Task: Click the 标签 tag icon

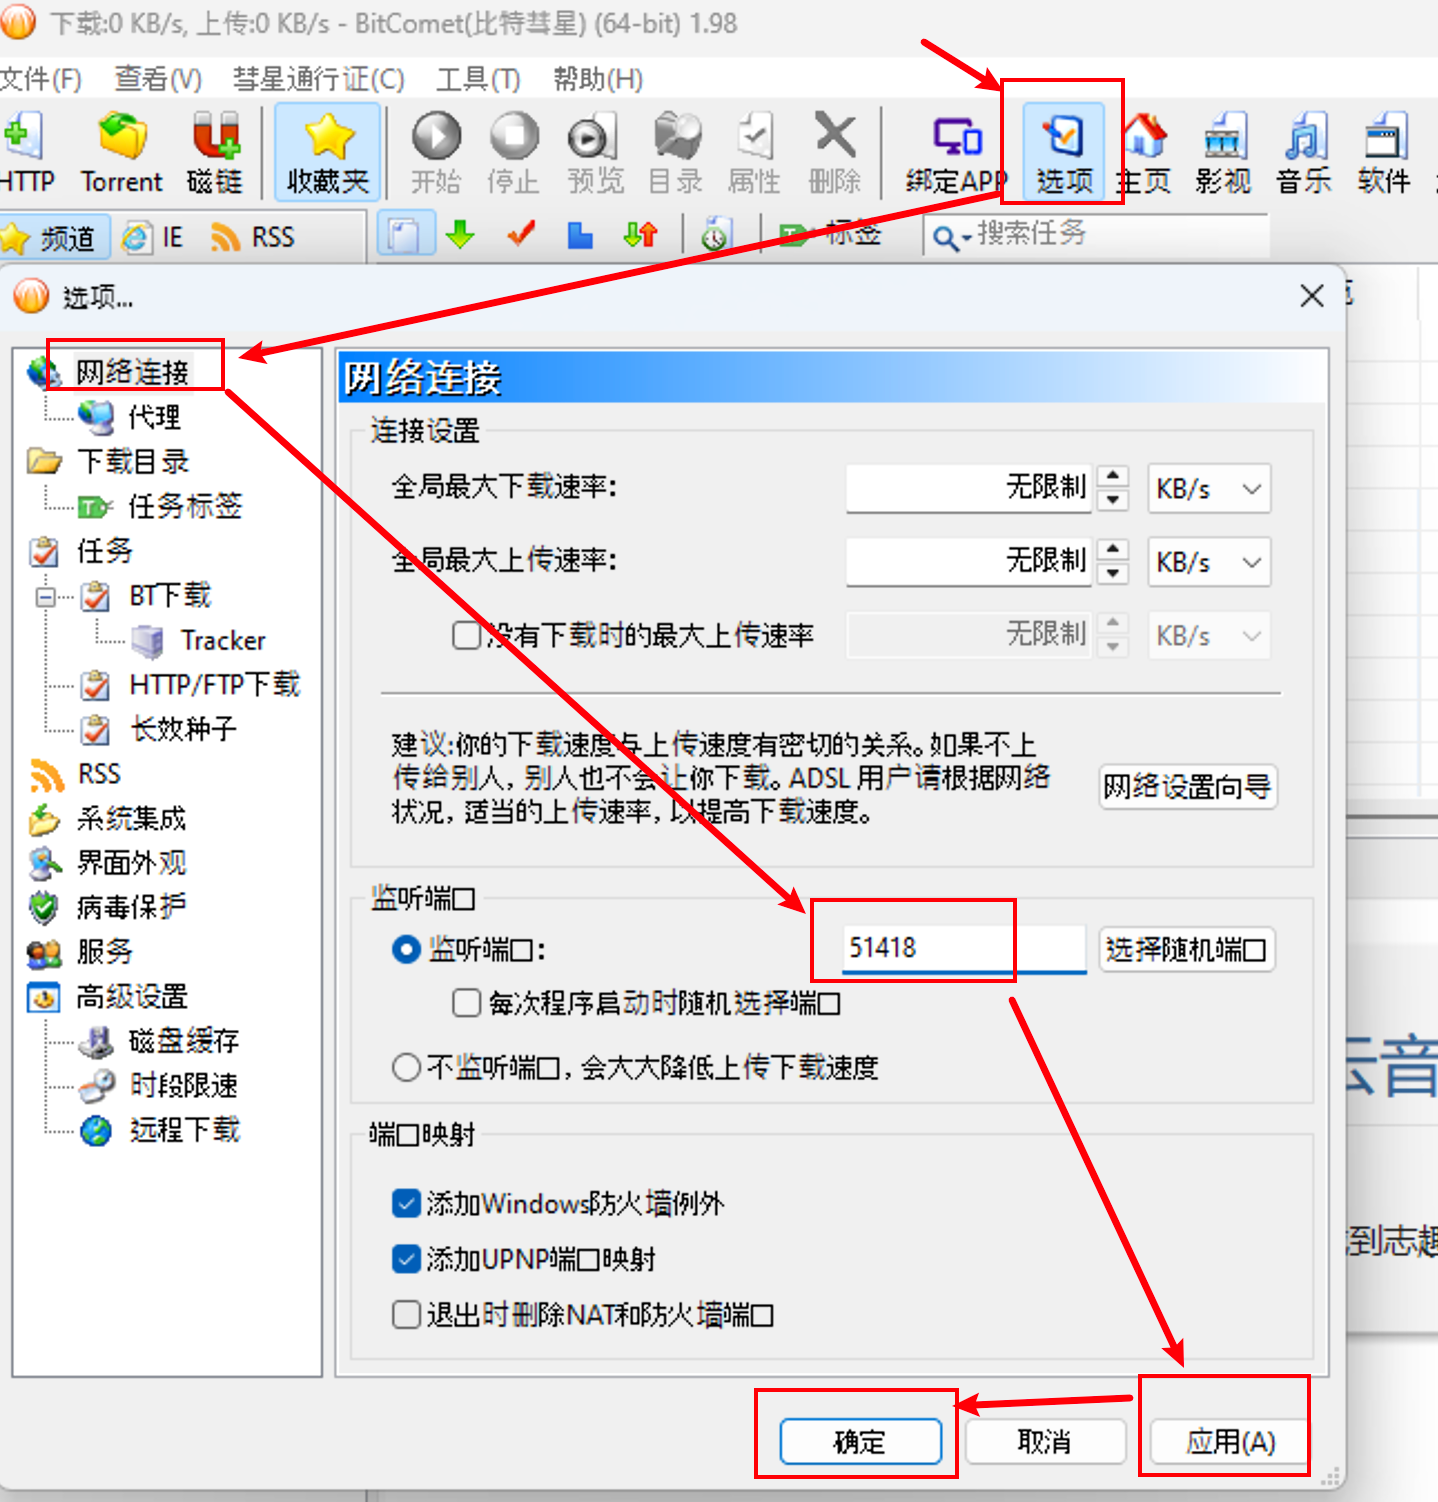Action: [x=795, y=236]
